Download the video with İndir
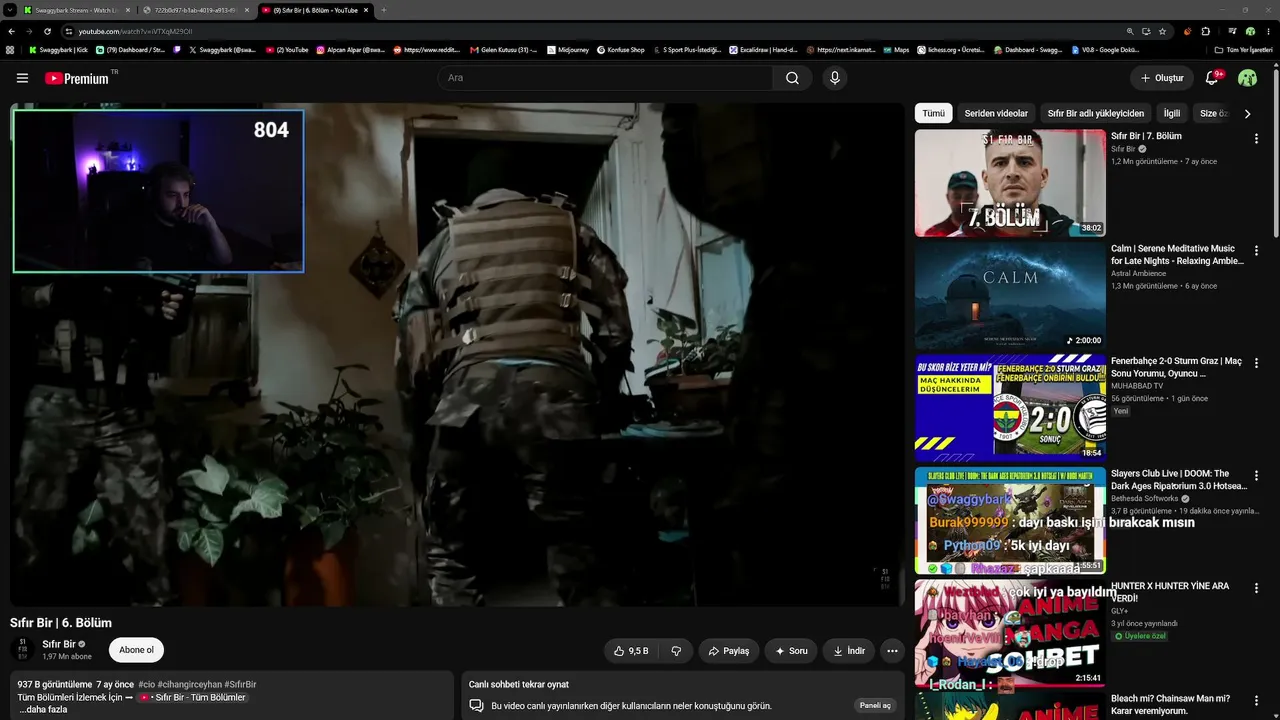Viewport: 1280px width, 720px height. [849, 651]
